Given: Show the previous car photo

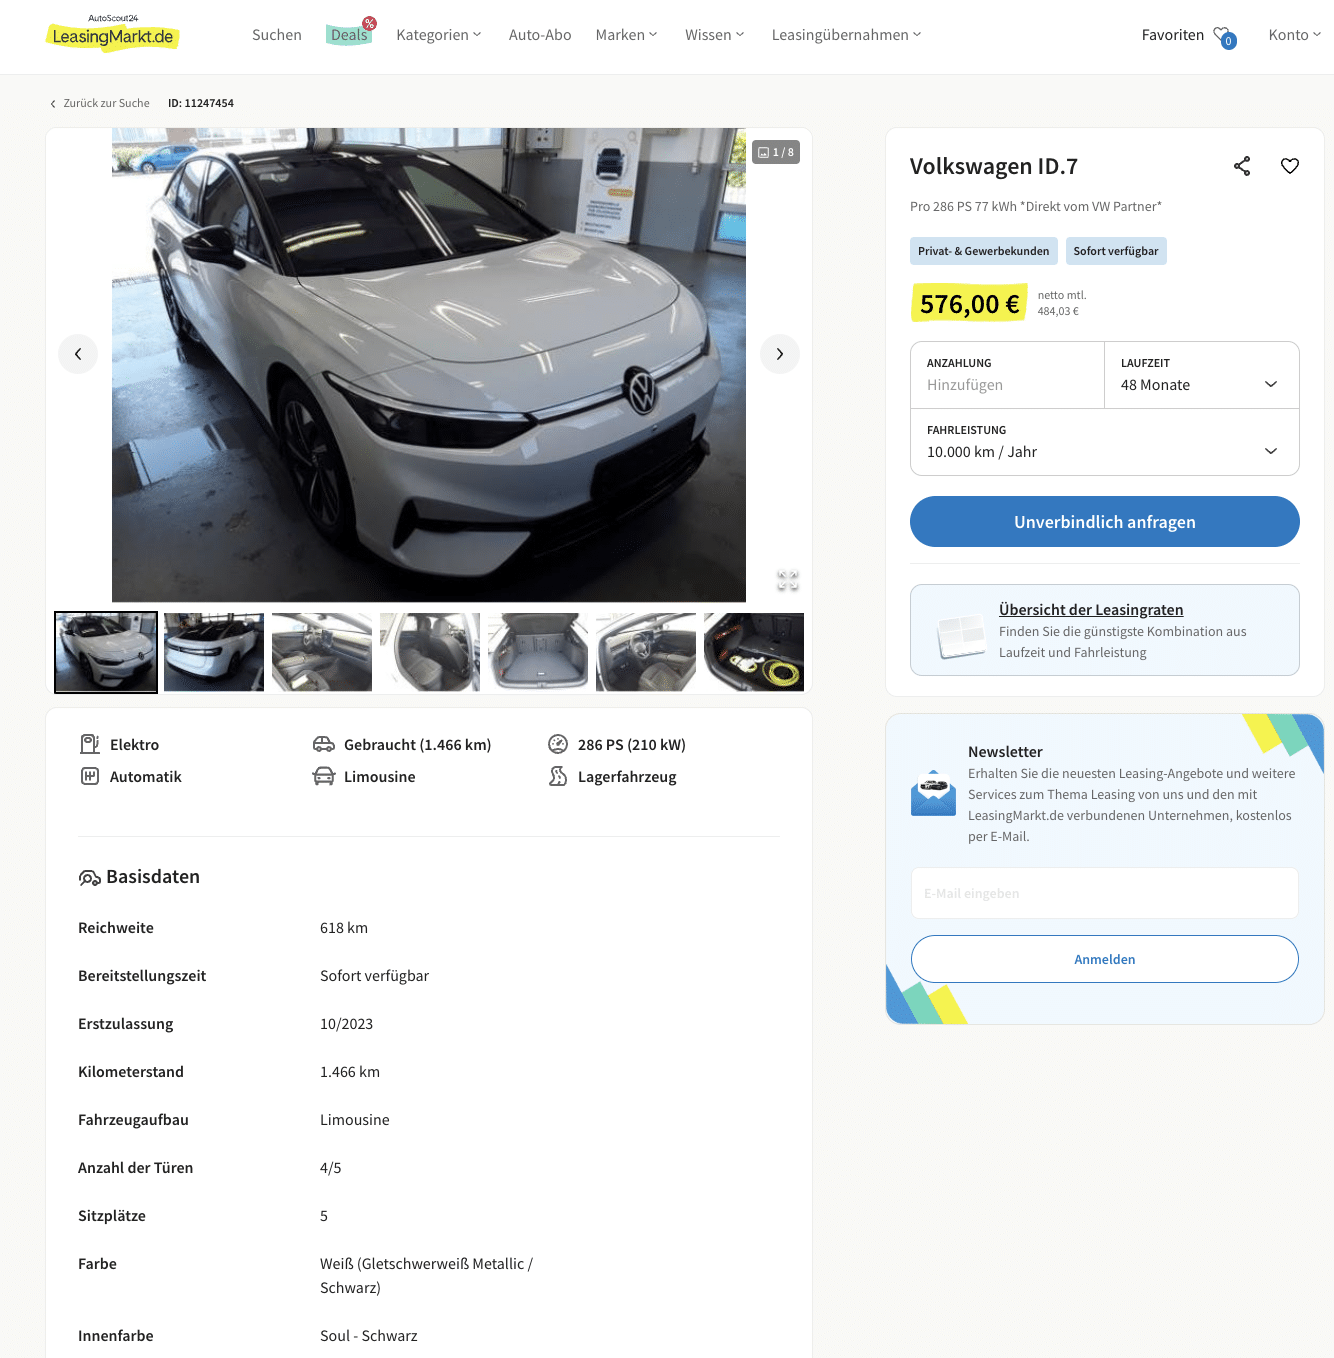Looking at the screenshot, I should pyautogui.click(x=78, y=354).
